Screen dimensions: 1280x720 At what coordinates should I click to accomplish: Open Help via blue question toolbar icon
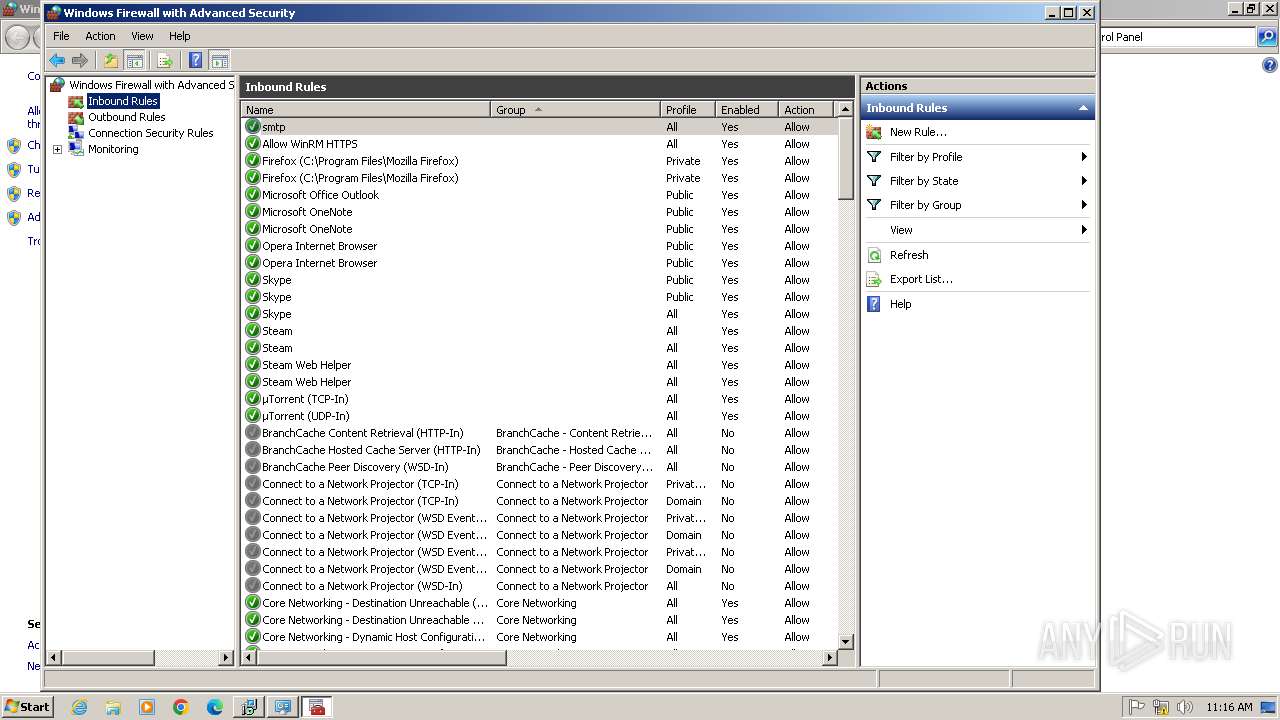point(195,61)
